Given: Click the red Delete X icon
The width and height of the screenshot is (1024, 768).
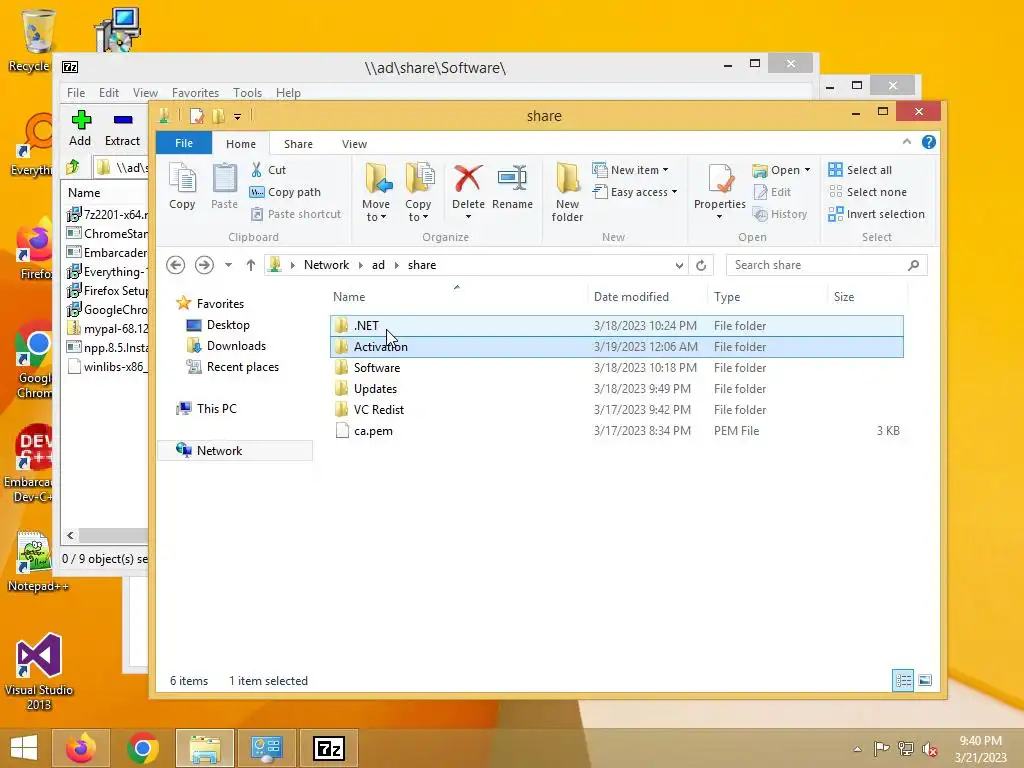Looking at the screenshot, I should [x=468, y=178].
